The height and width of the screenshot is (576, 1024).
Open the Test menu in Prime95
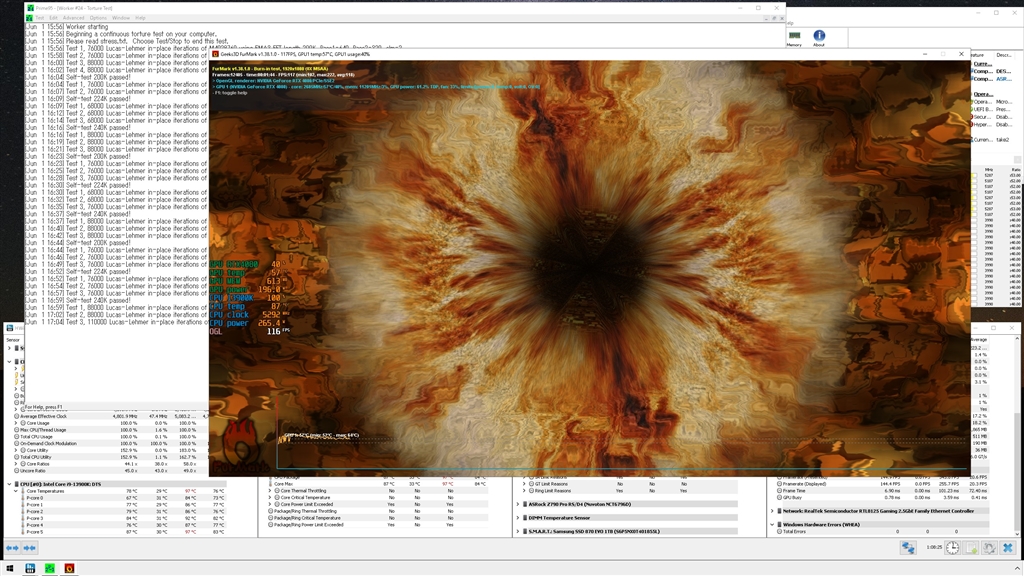pyautogui.click(x=40, y=18)
